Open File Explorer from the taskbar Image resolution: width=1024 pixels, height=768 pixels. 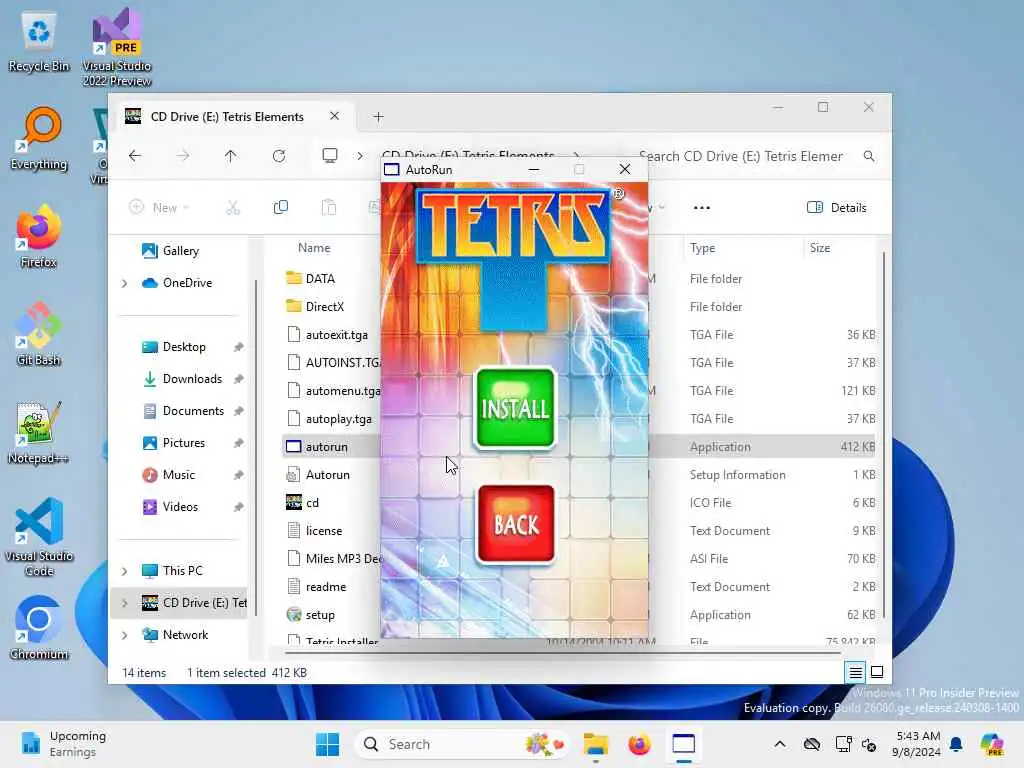click(596, 744)
